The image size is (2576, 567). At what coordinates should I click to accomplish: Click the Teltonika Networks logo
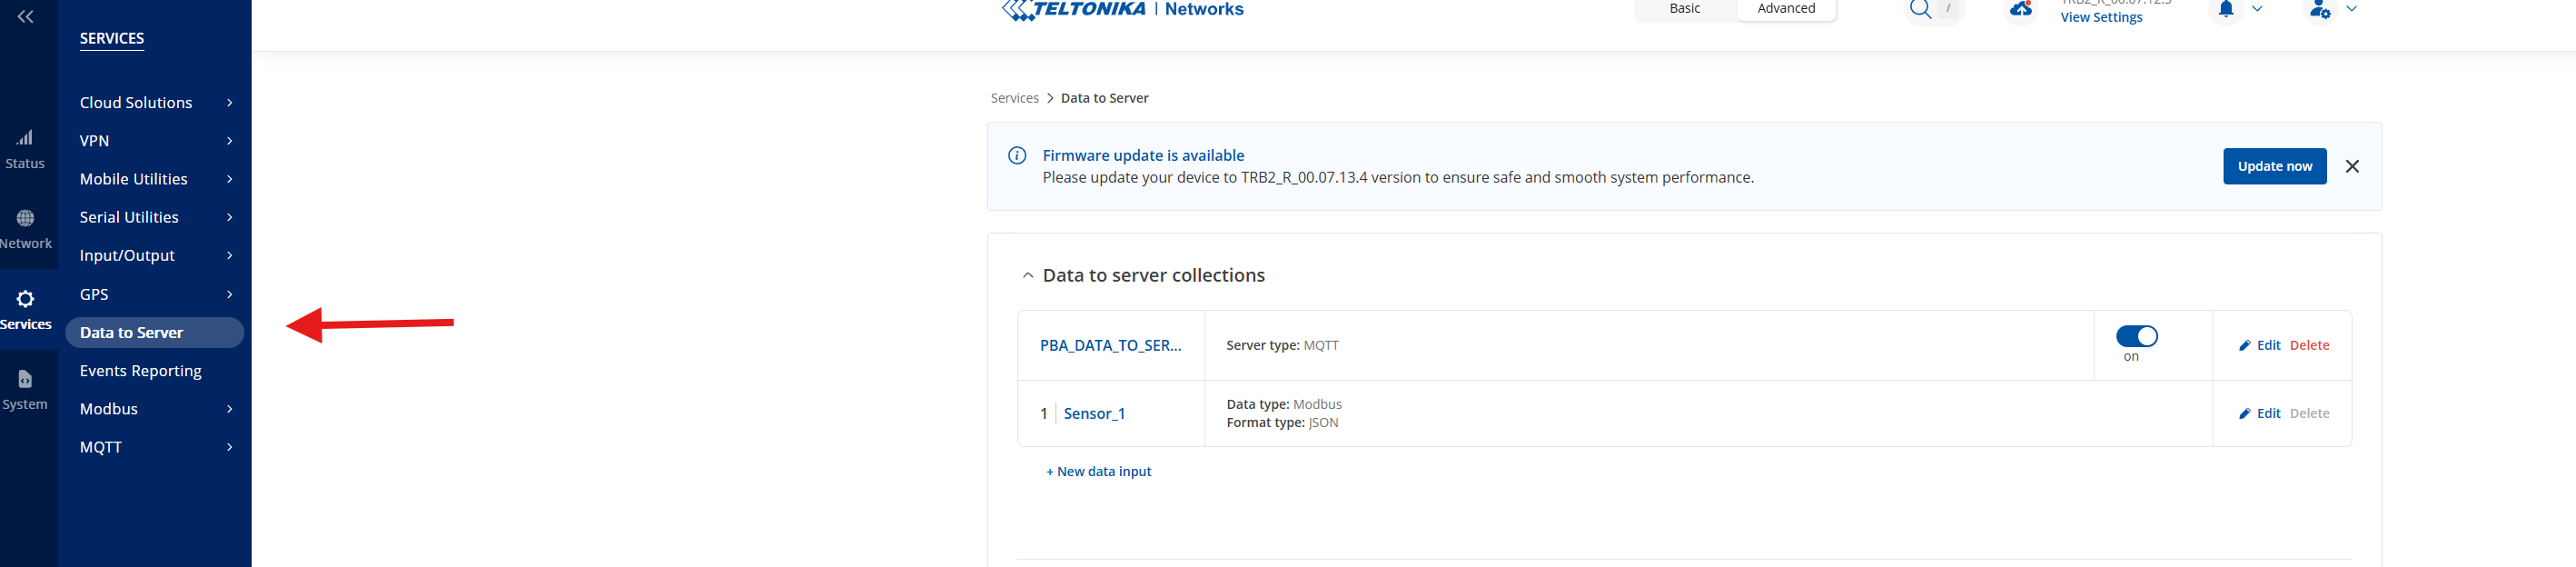pyautogui.click(x=1122, y=9)
